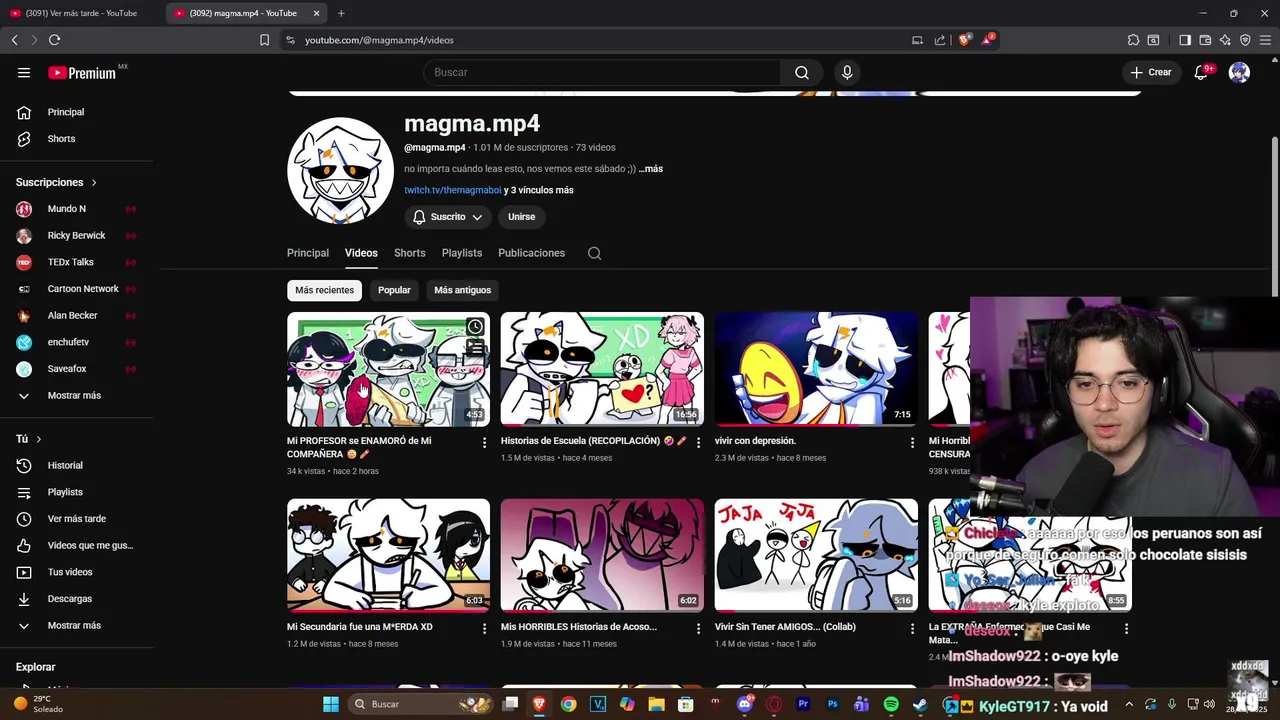Open the YouTube hamburger guide menu
The image size is (1280, 720).
click(24, 72)
